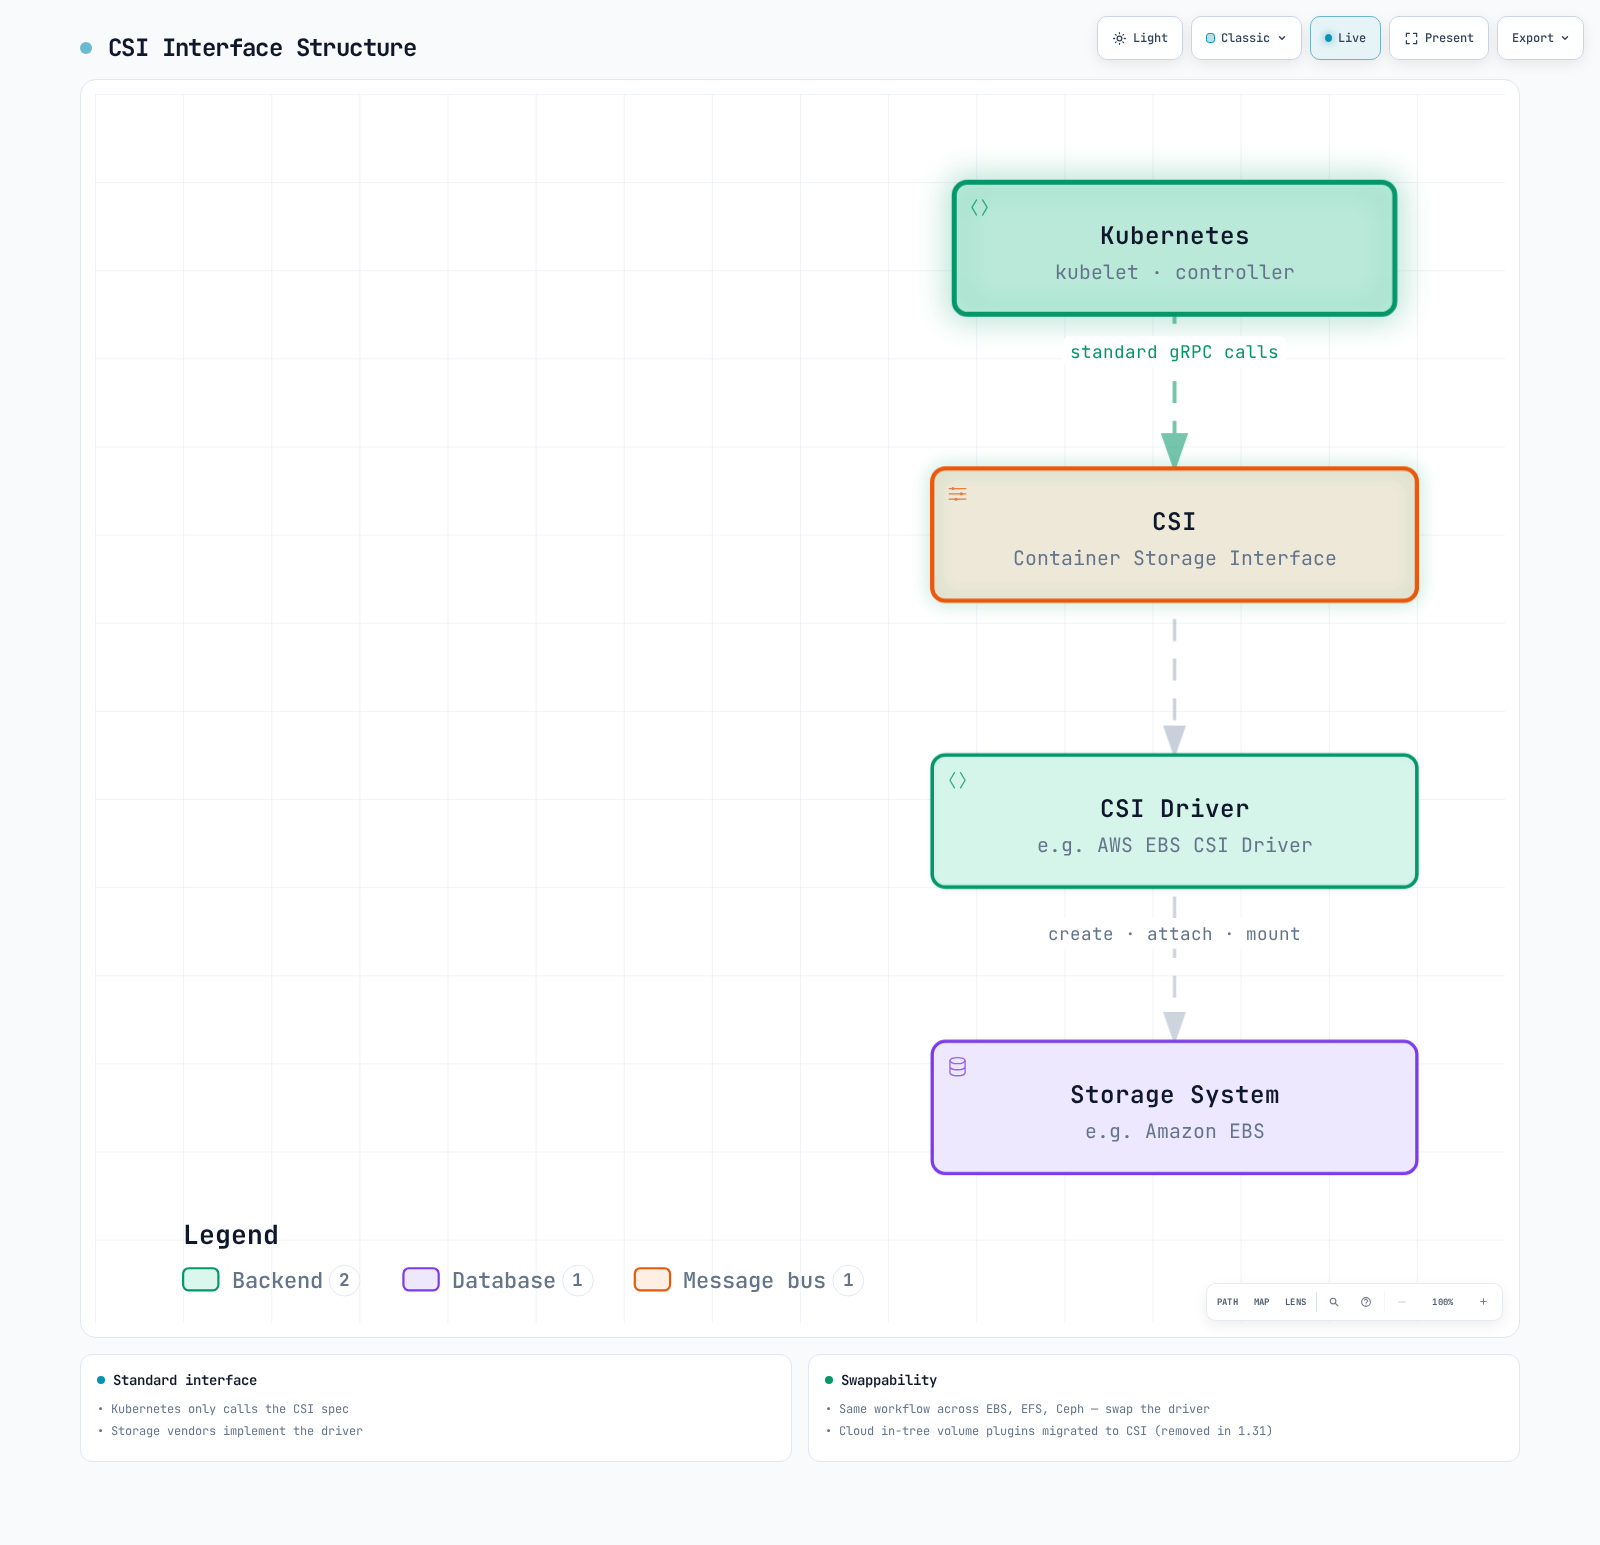Image resolution: width=1600 pixels, height=1545 pixels.
Task: Toggle Backend legend filter
Action: point(270,1280)
